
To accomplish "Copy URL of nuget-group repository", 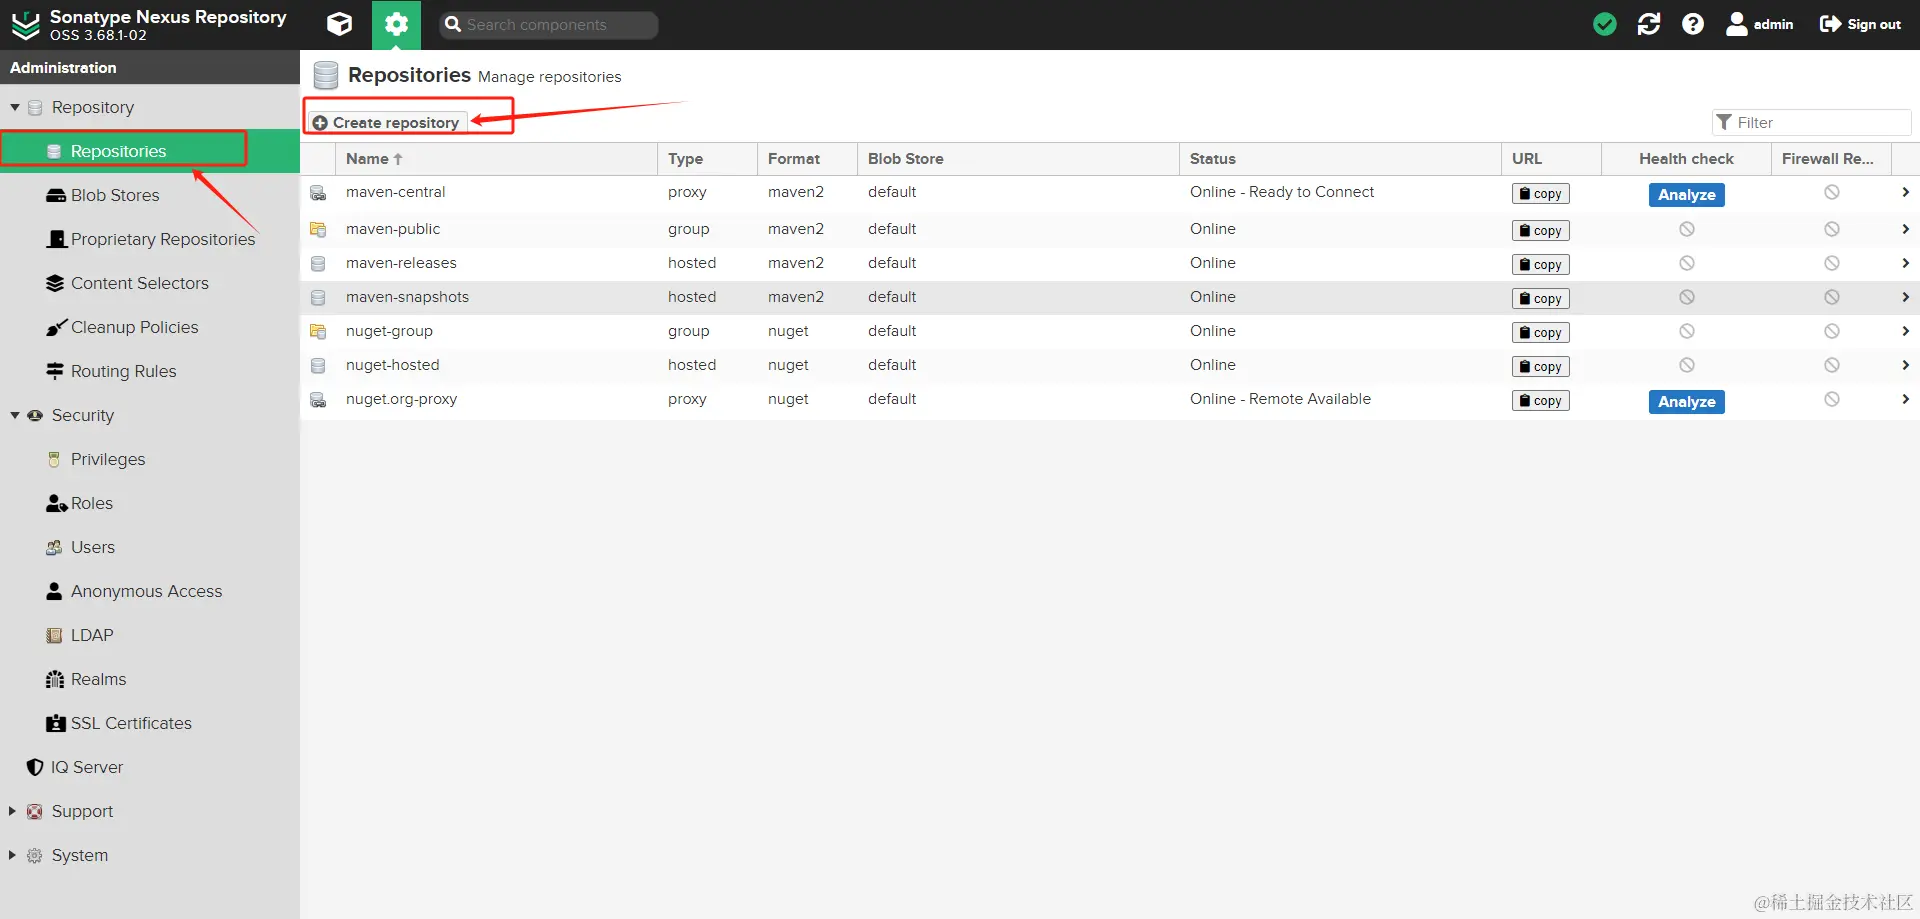I will [1540, 333].
